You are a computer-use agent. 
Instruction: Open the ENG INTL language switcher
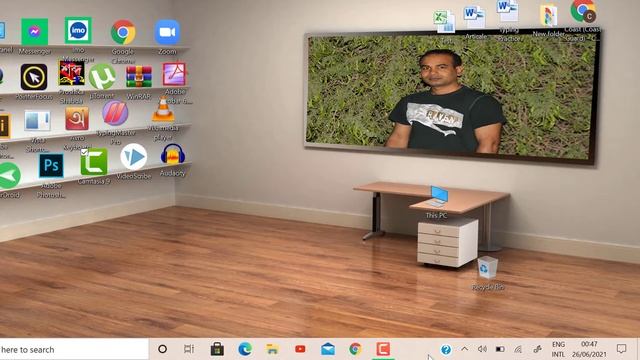(558, 349)
